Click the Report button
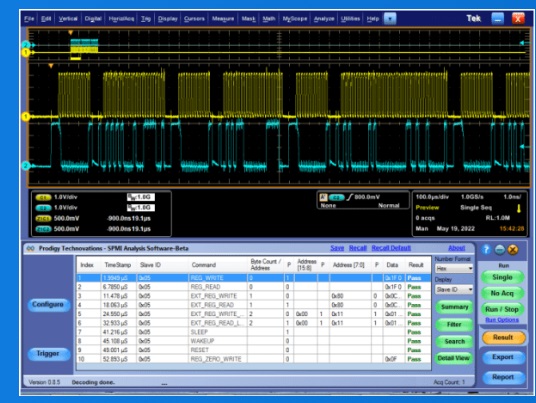 click(x=503, y=377)
